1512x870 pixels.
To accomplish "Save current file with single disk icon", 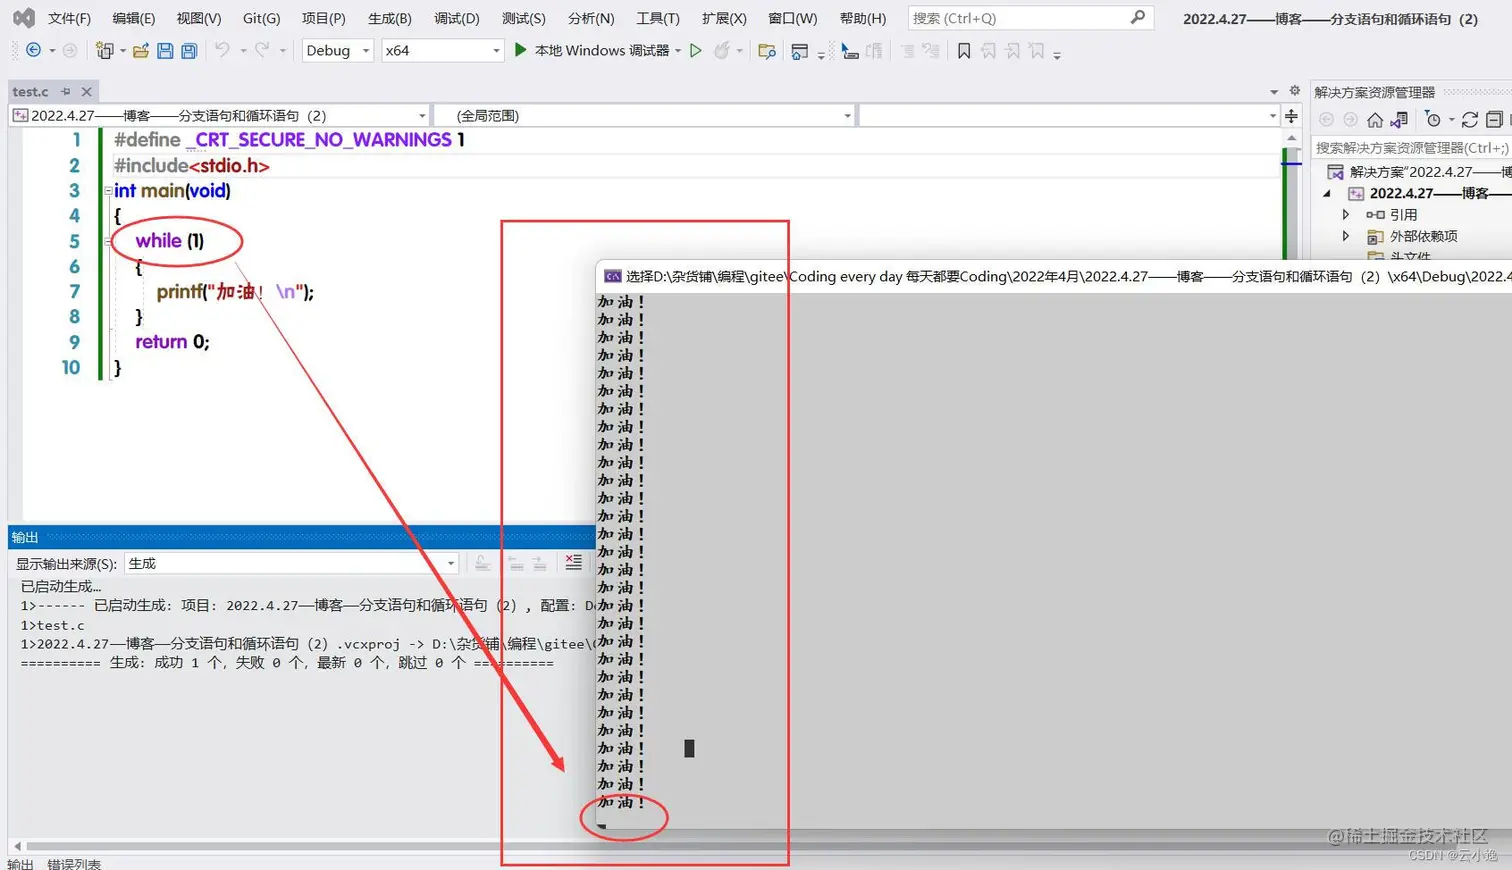I will (165, 50).
